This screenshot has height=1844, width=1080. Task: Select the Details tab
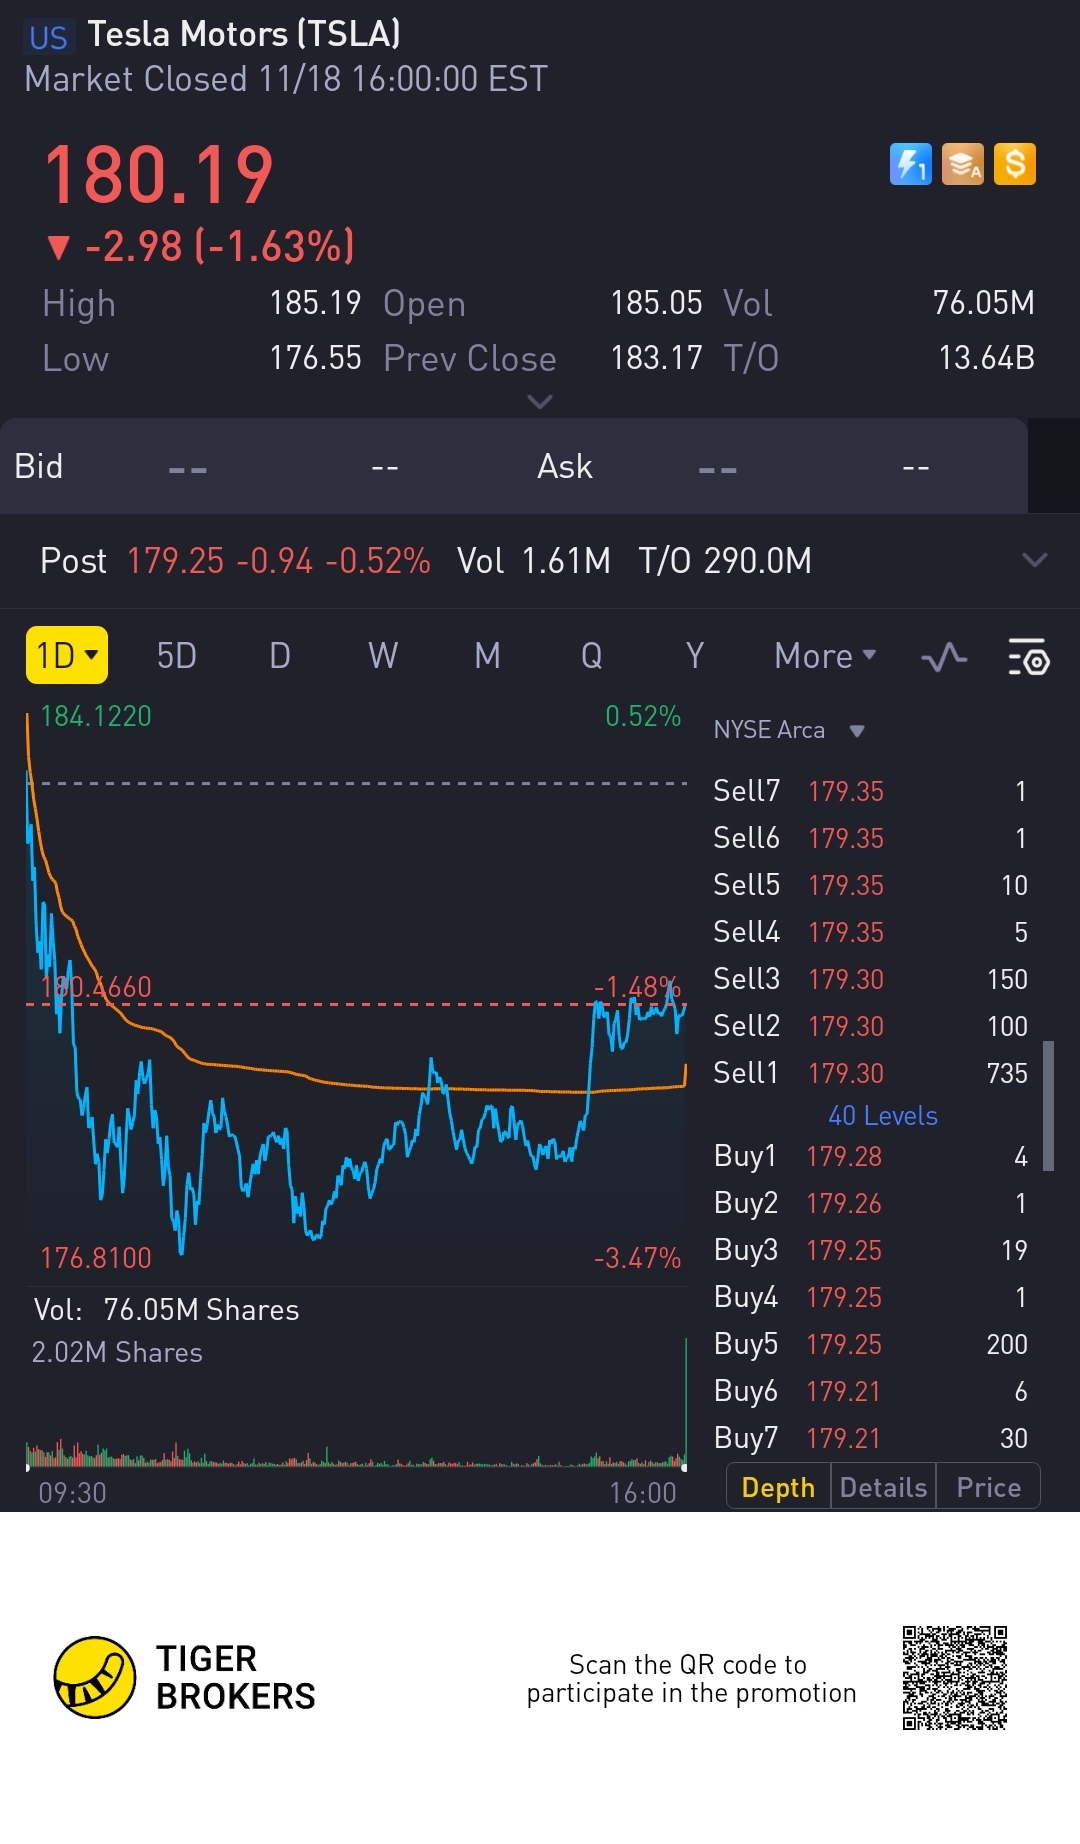(x=883, y=1487)
